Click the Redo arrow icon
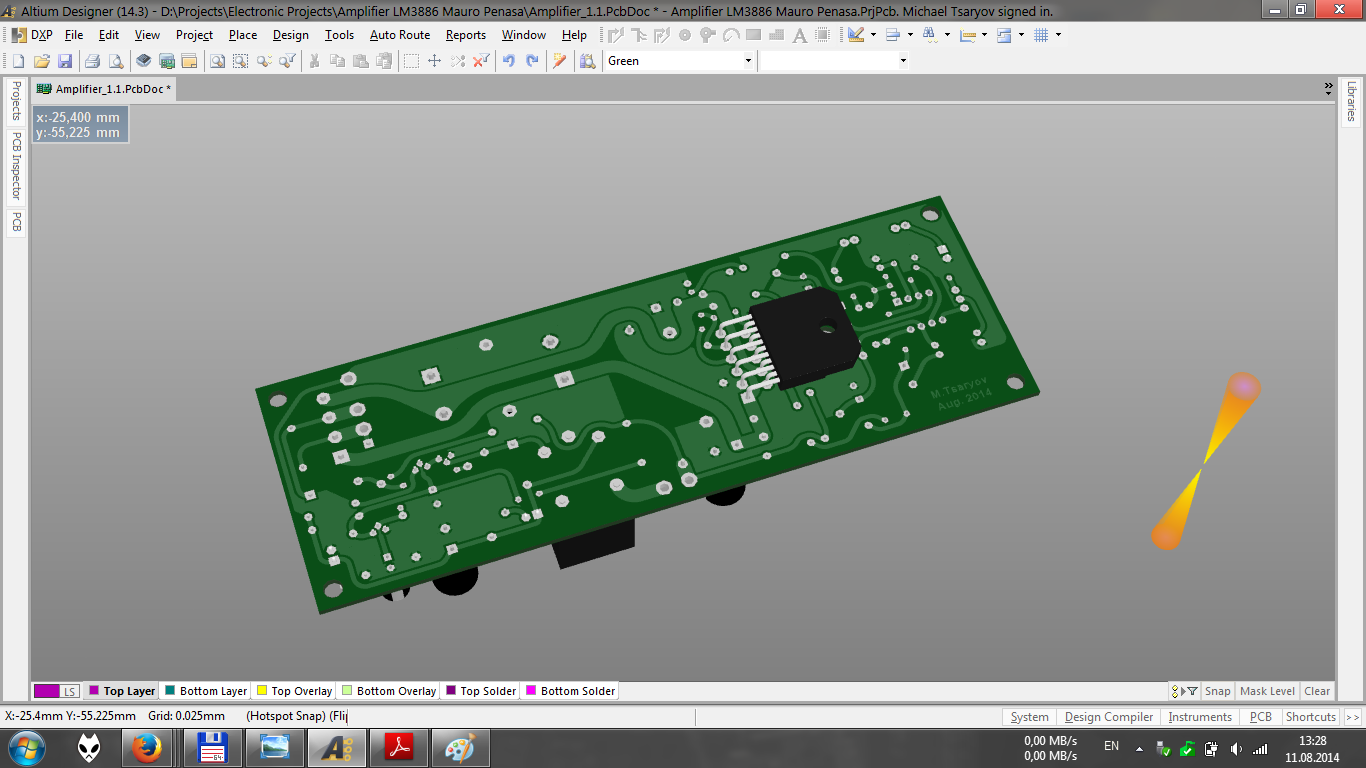The image size is (1366, 768). coord(532,61)
